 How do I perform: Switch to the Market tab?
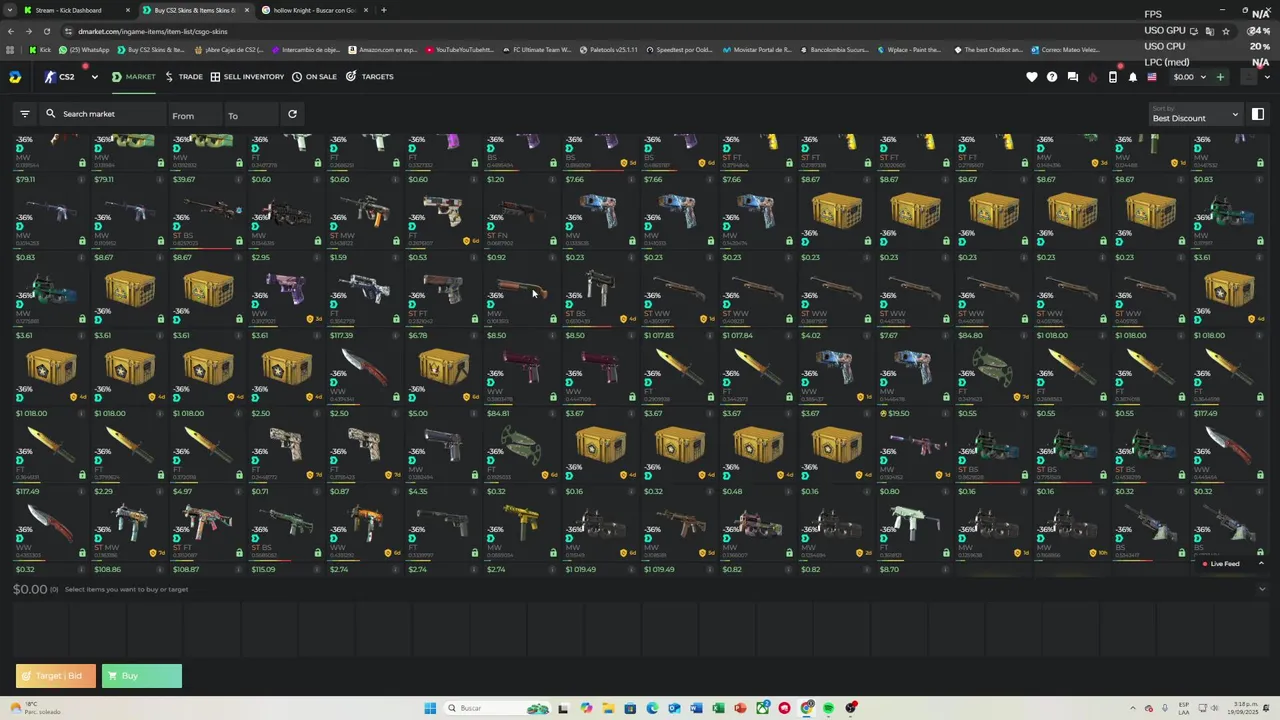click(133, 77)
